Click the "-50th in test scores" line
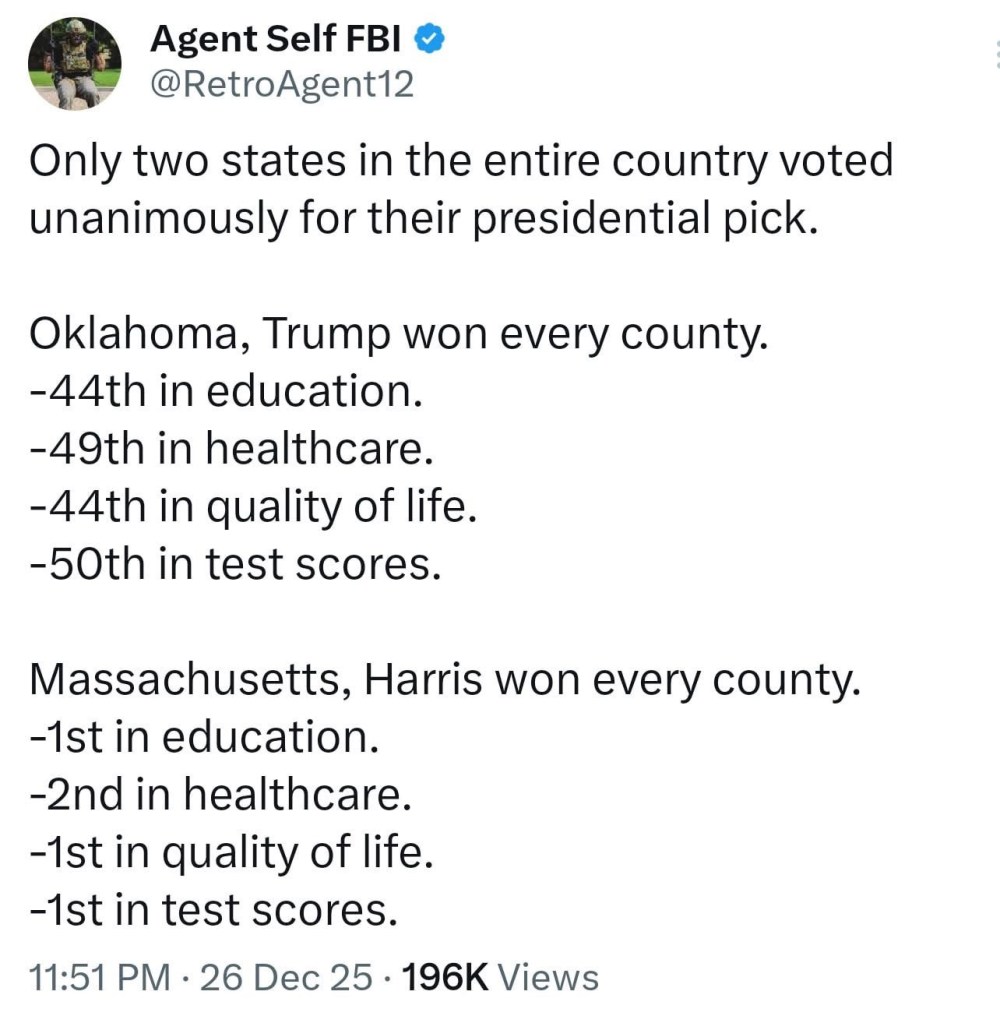 tap(236, 565)
